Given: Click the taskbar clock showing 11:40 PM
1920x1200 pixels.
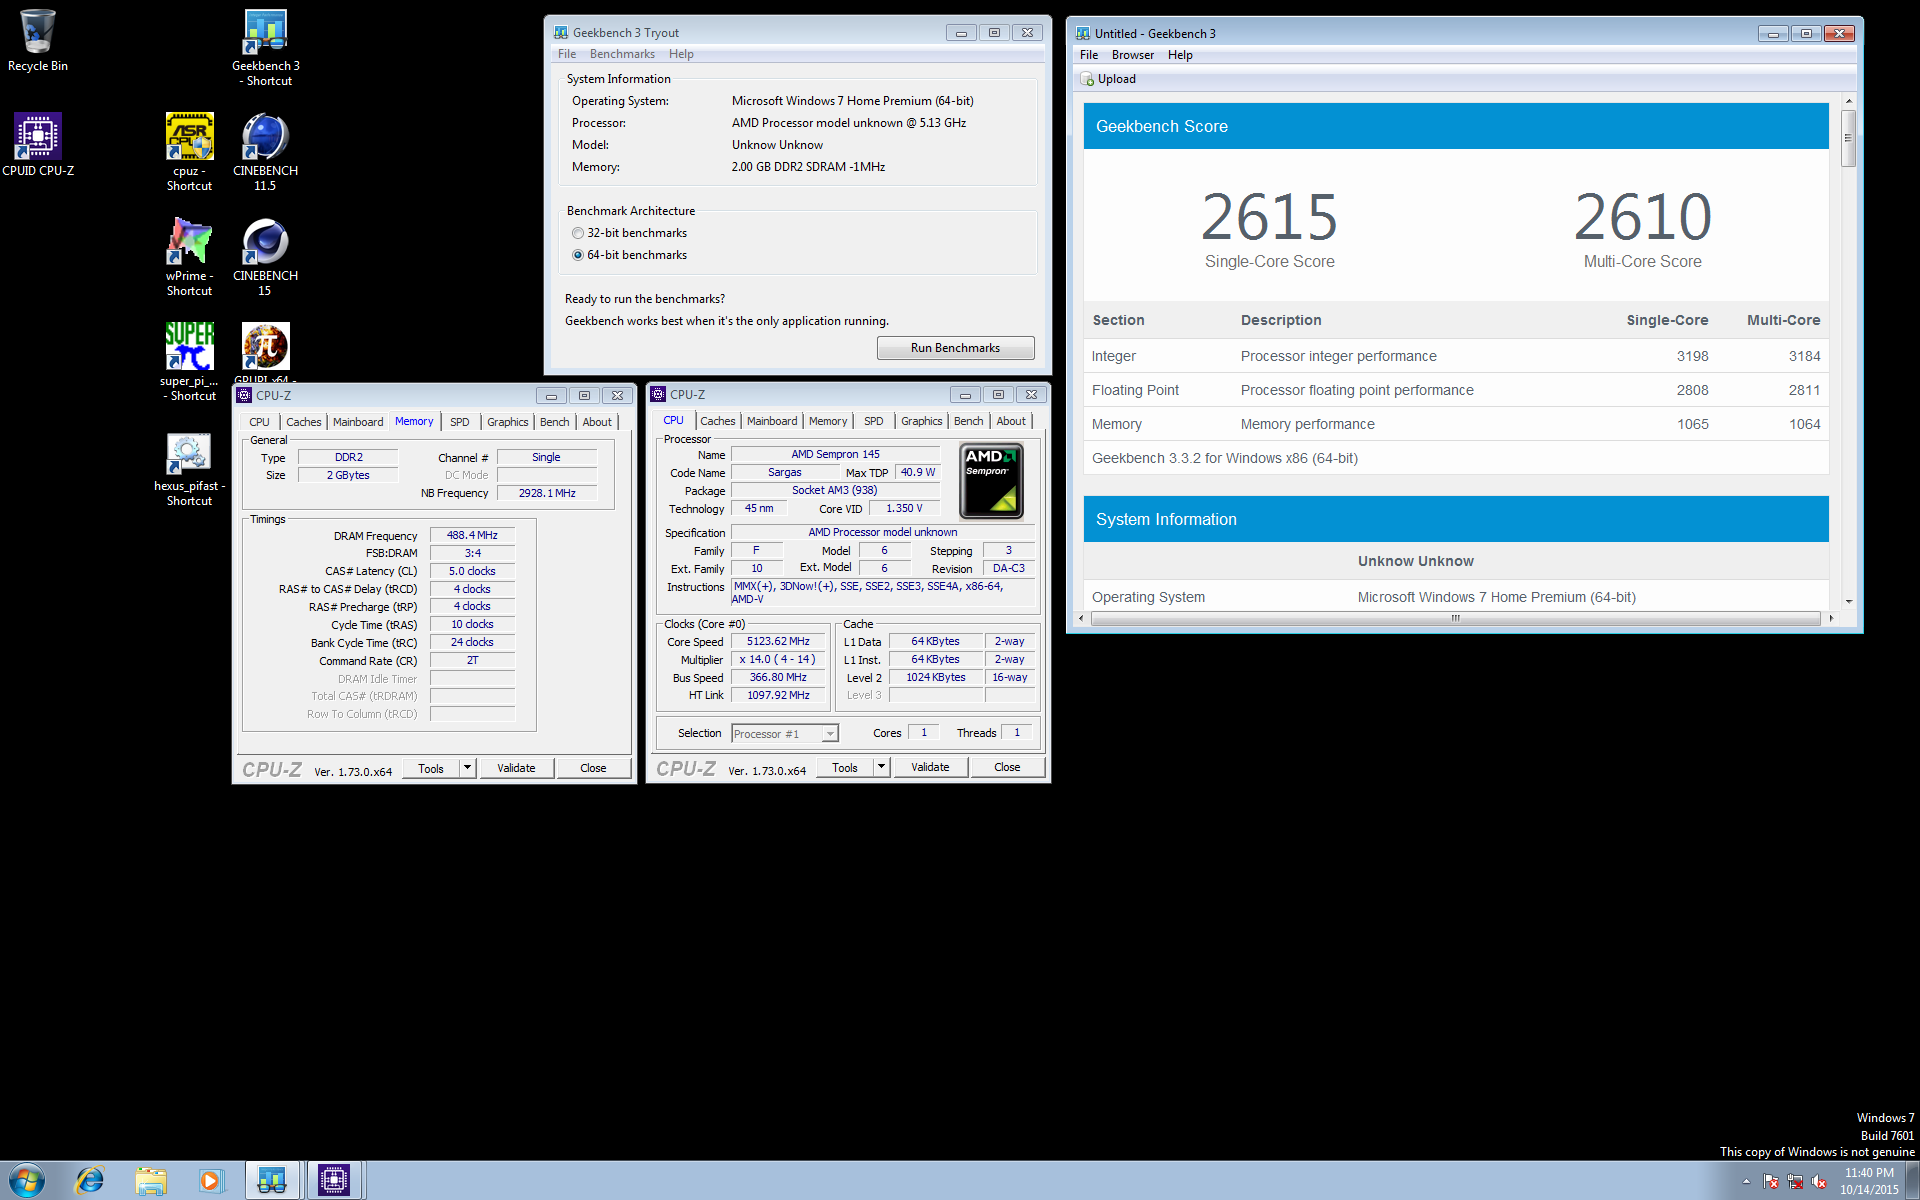Looking at the screenshot, I should (1869, 1181).
